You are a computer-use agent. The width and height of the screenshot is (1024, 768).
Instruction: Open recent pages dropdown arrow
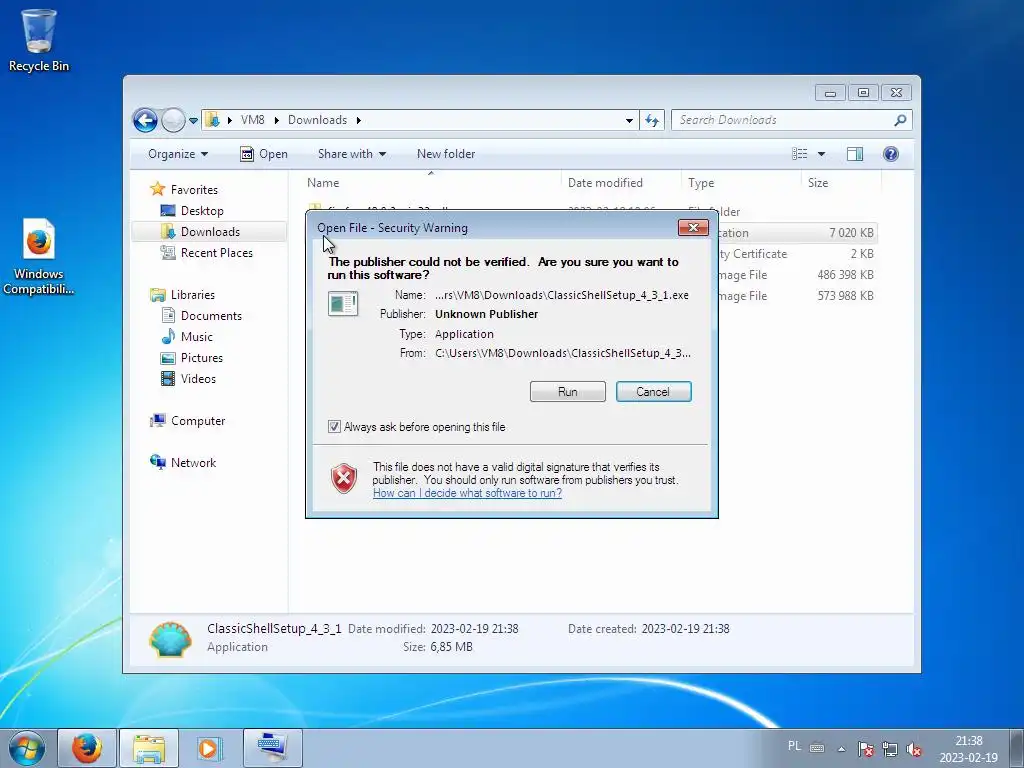click(193, 121)
